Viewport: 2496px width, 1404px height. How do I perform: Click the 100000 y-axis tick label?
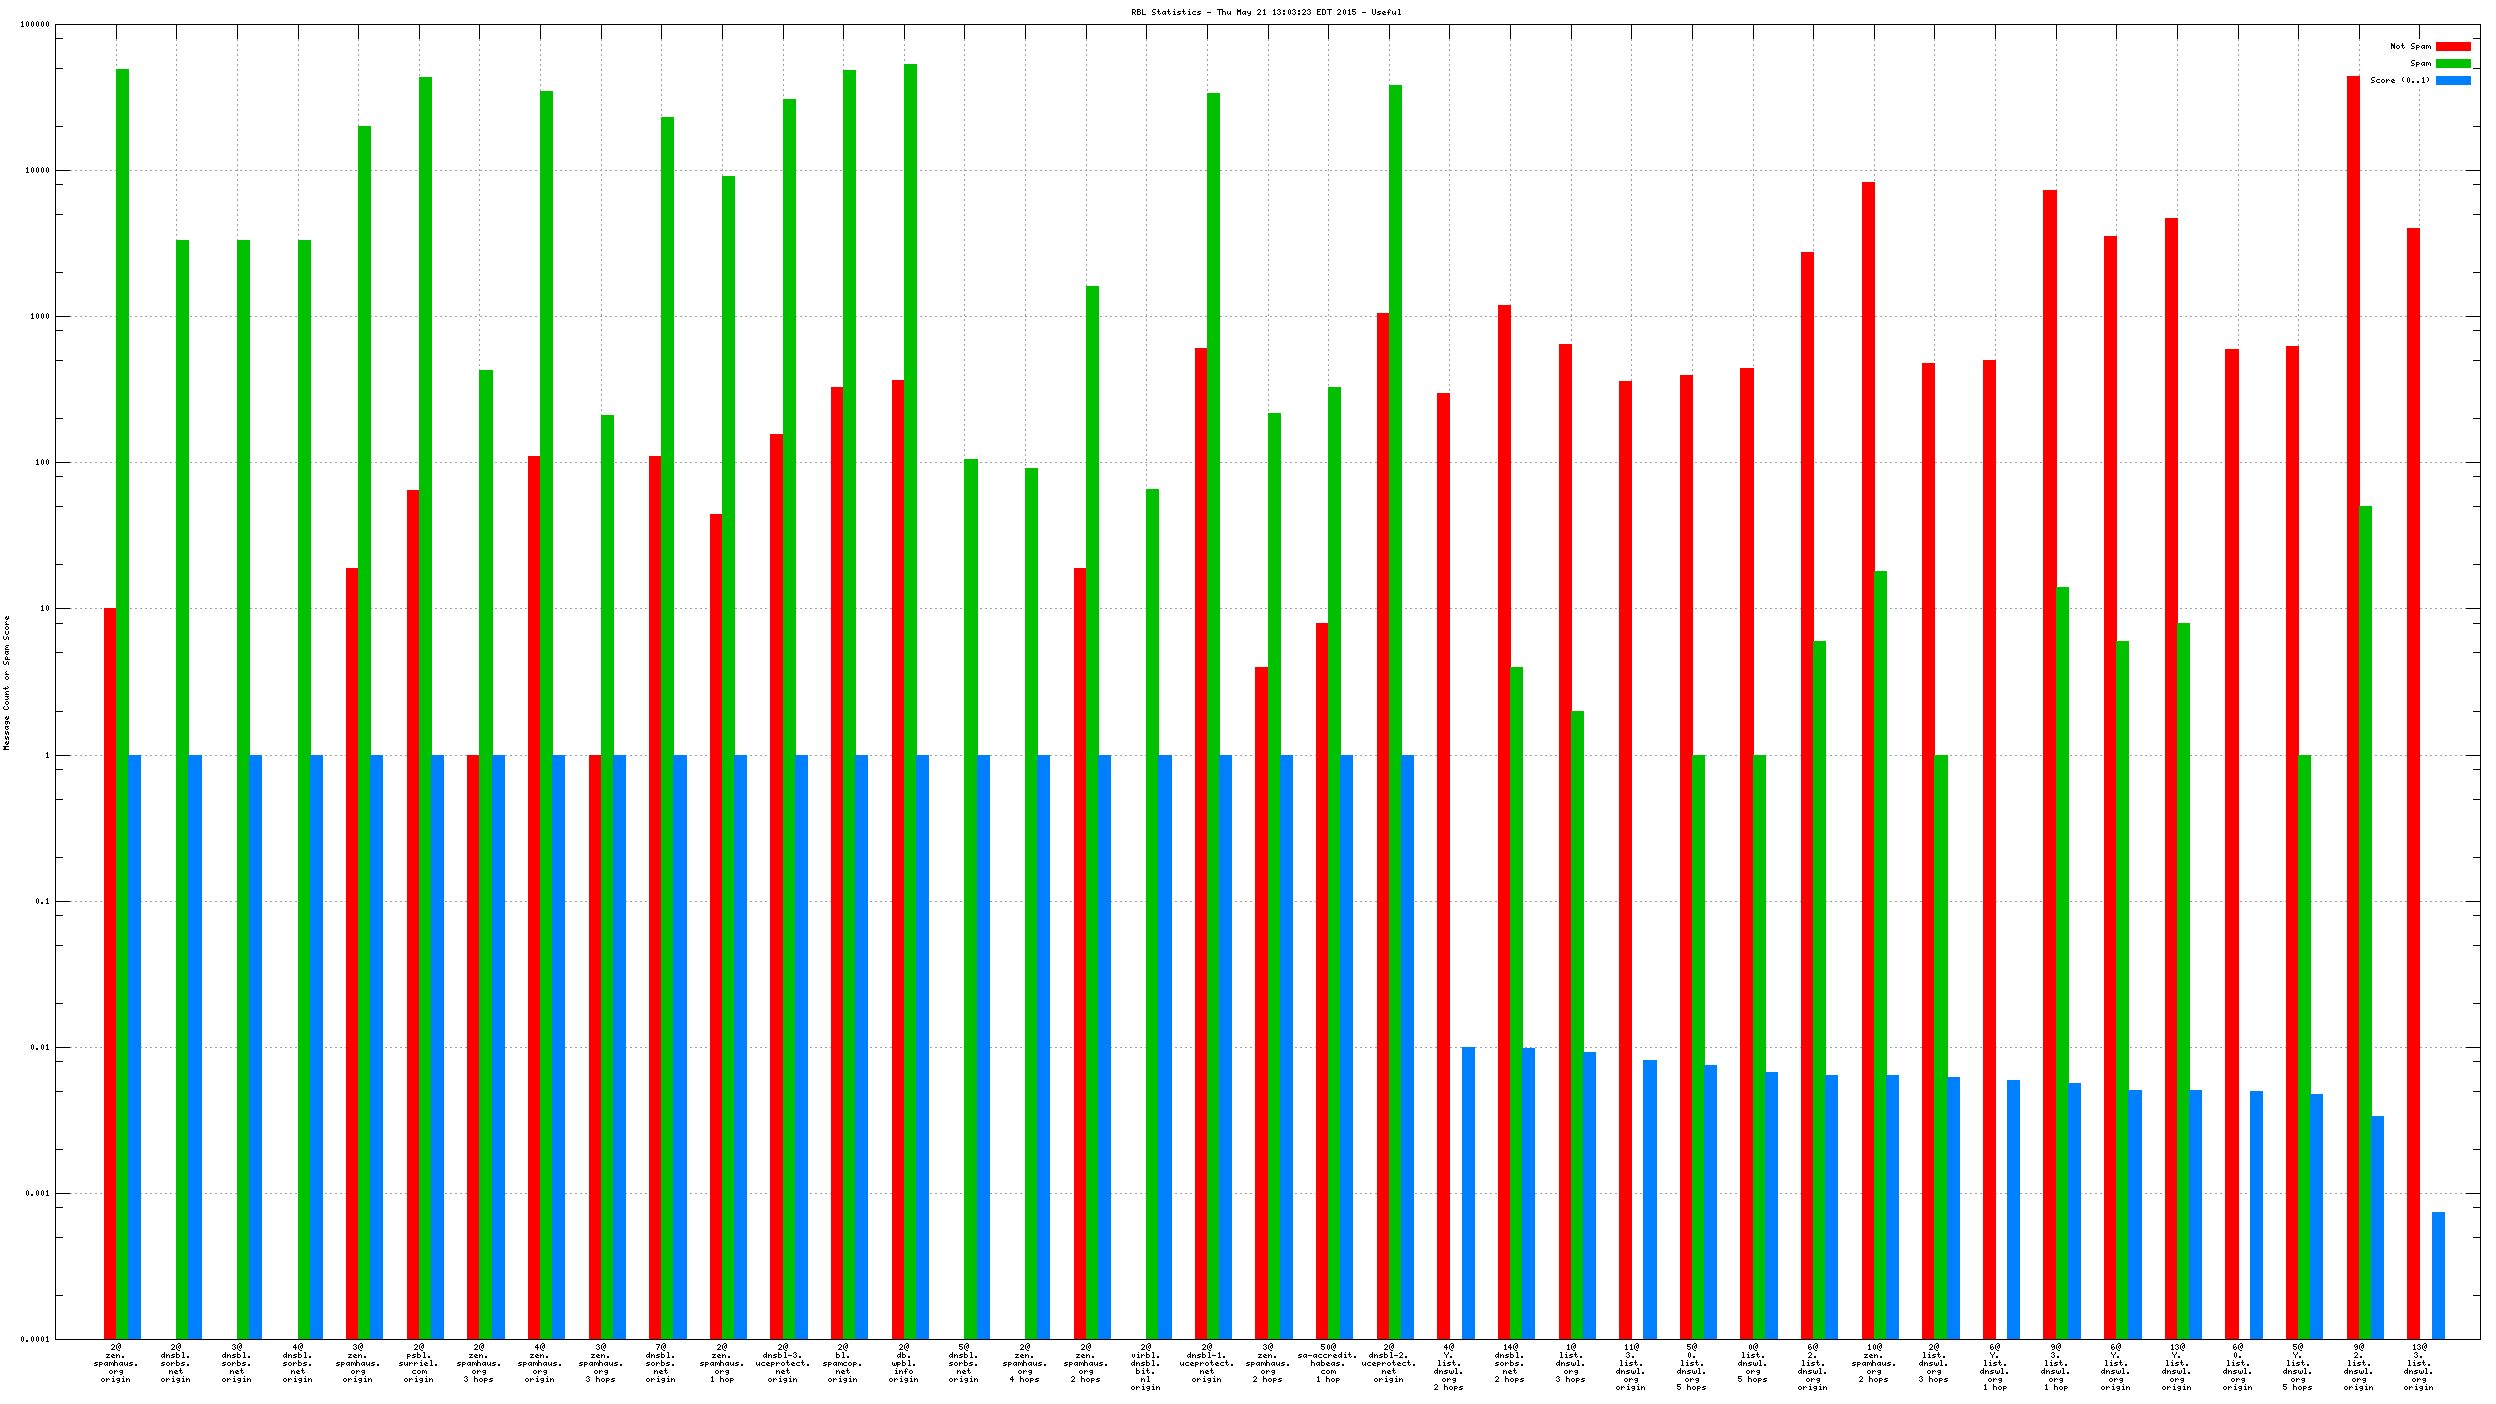tap(35, 25)
